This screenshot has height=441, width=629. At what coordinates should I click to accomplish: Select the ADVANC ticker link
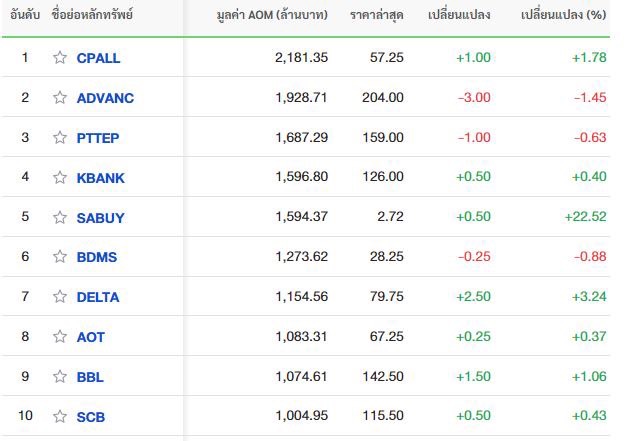105,98
